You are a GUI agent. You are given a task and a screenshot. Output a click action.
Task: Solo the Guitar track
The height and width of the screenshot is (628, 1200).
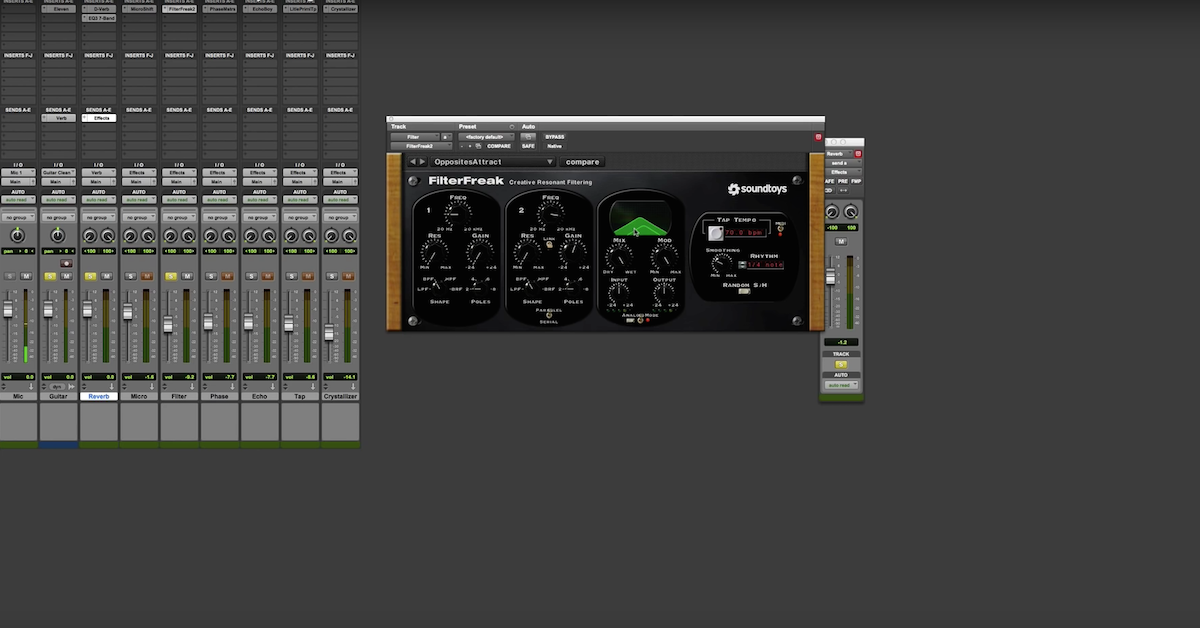pyautogui.click(x=51, y=276)
